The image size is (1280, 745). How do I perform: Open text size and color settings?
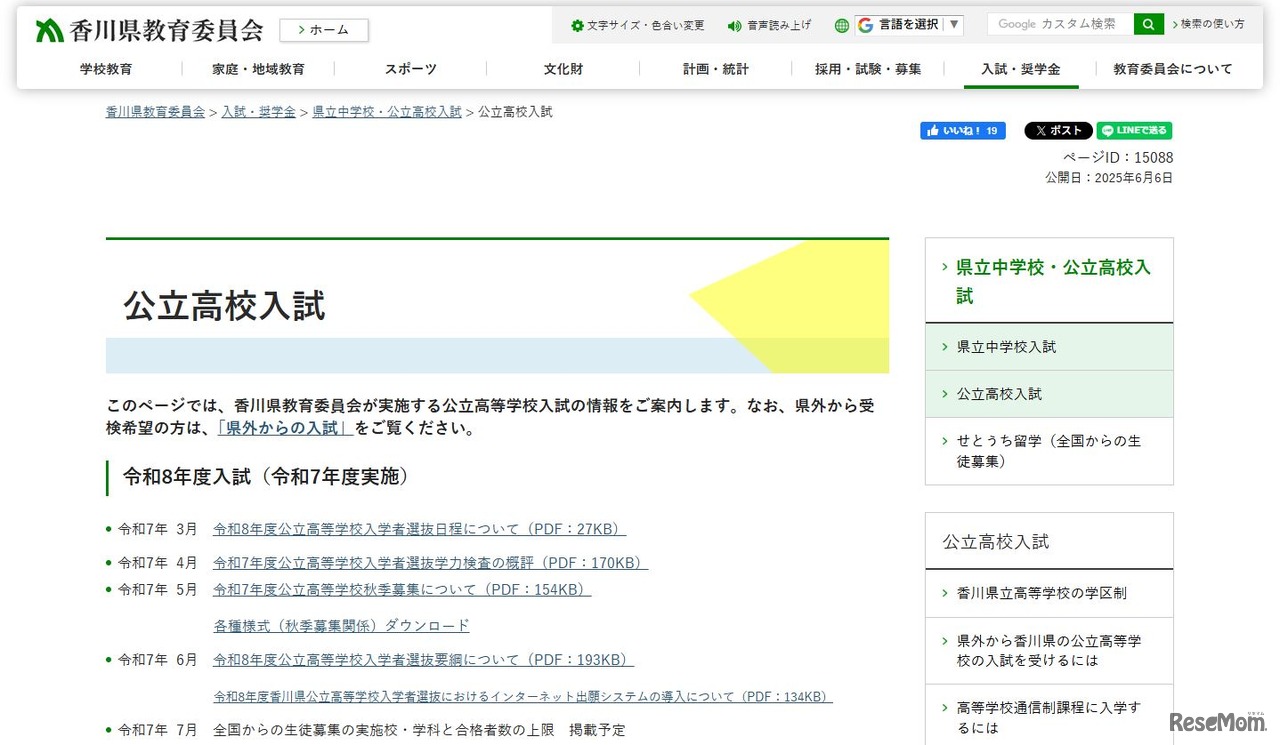[x=637, y=25]
